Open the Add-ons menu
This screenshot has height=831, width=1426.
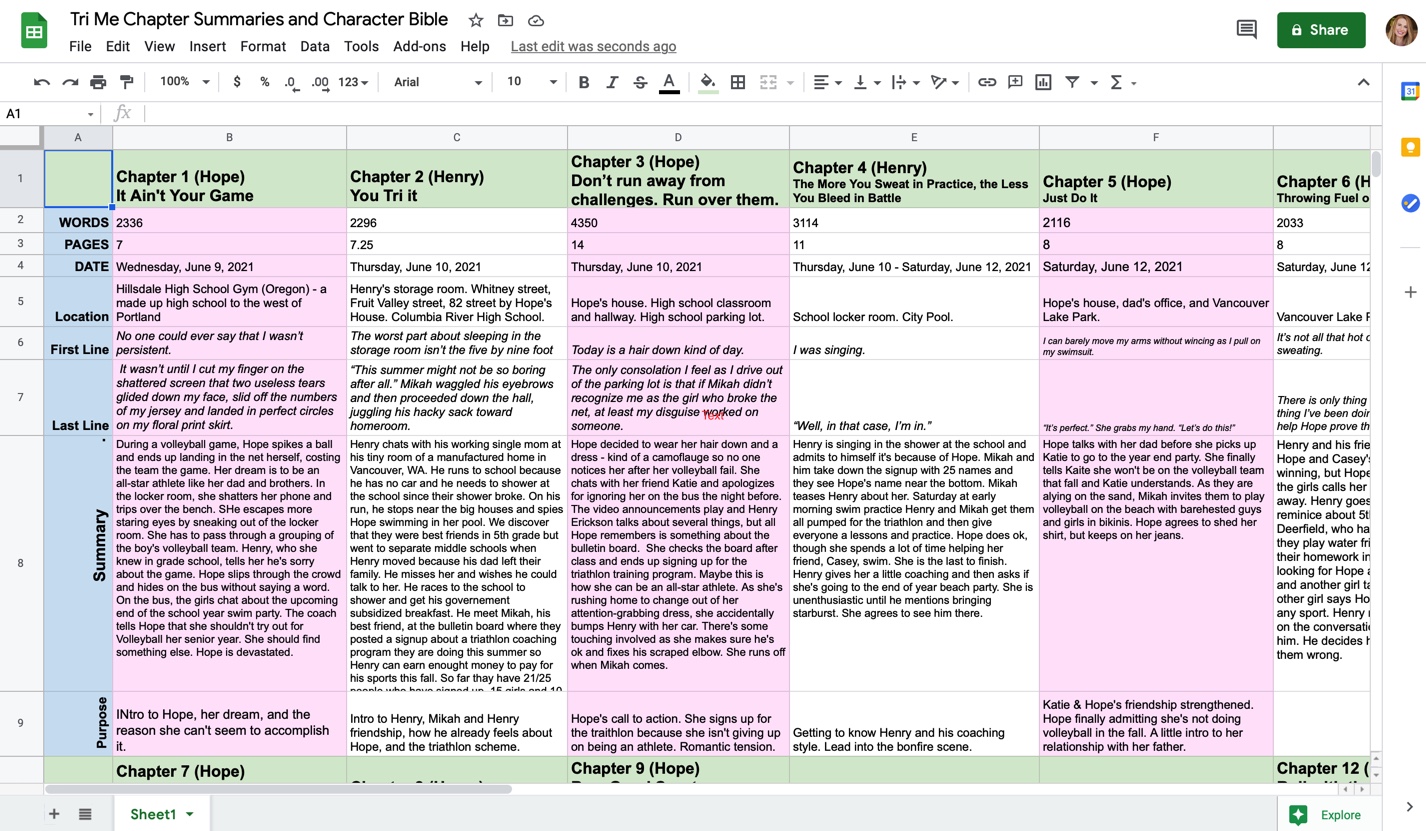point(420,46)
